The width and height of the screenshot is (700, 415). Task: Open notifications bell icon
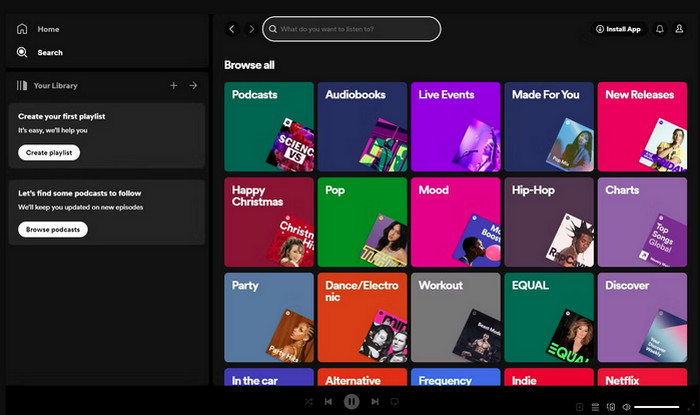(x=659, y=29)
